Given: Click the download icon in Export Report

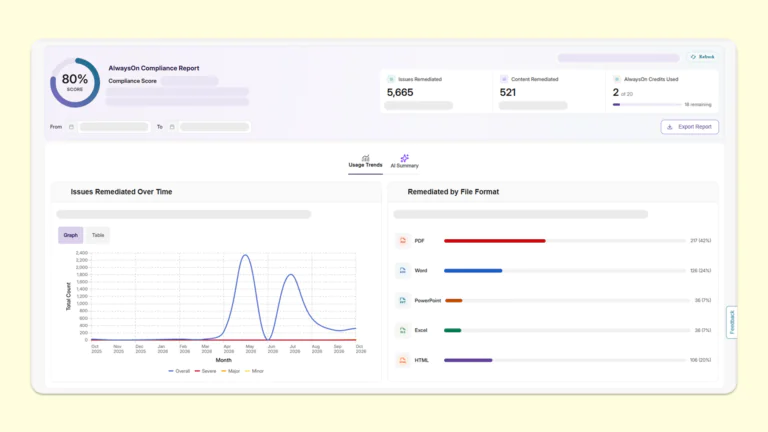Looking at the screenshot, I should tap(670, 127).
